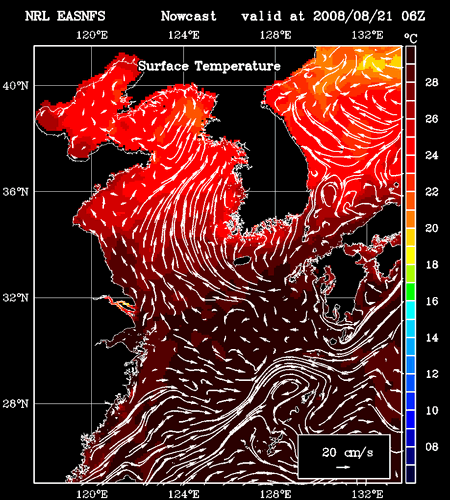This screenshot has height=500, width=450.
Task: Click the top 132°E longitude label
Action: [x=367, y=35]
